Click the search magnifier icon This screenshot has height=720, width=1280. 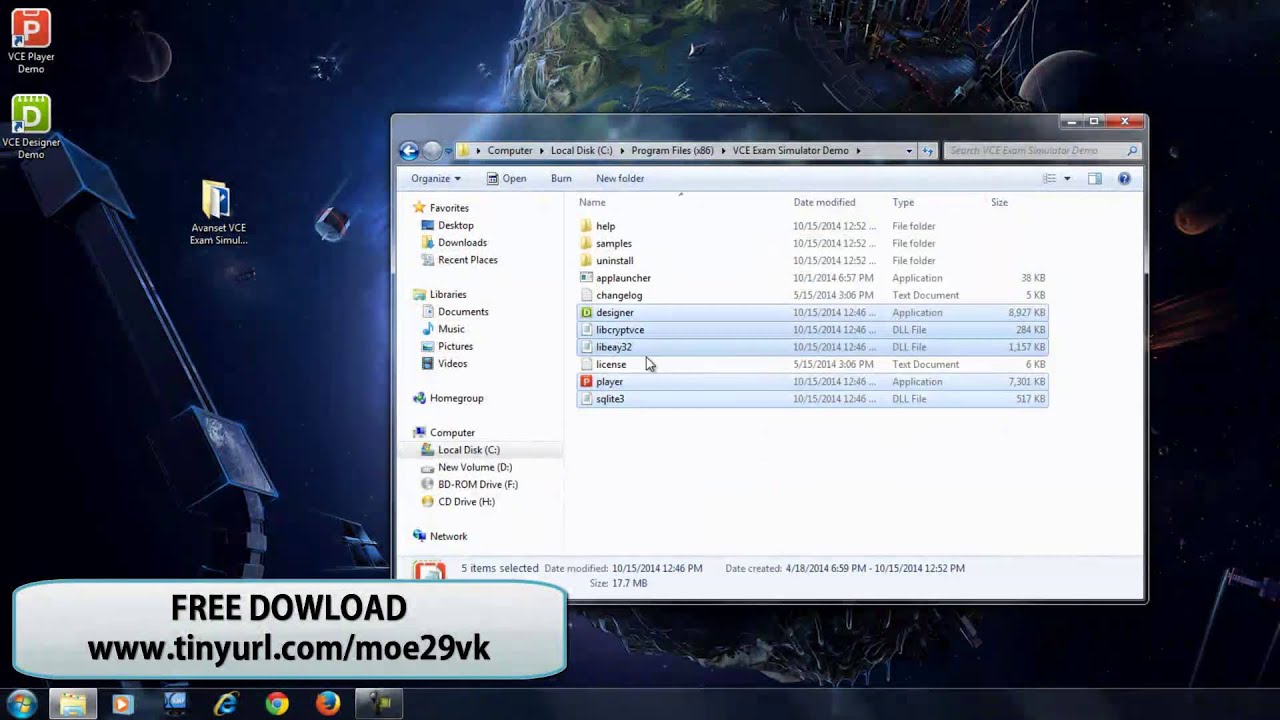[1132, 151]
